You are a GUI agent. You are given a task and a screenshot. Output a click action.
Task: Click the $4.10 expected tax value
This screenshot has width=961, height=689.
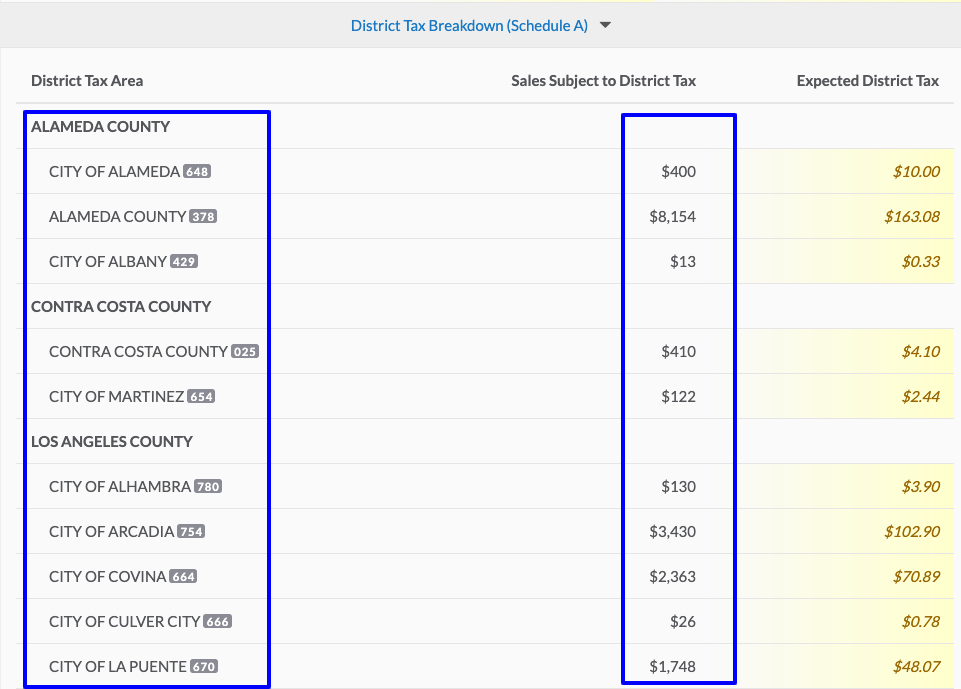point(921,352)
